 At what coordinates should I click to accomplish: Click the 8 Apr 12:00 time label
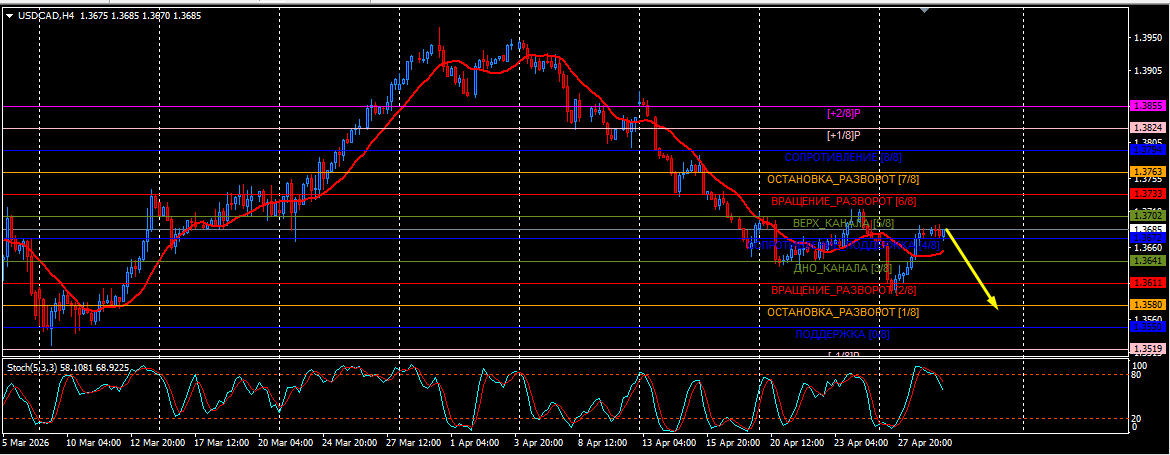click(604, 442)
